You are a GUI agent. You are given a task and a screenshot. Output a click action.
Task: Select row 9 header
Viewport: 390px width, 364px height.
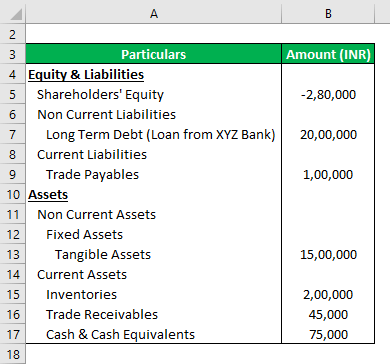coord(12,174)
